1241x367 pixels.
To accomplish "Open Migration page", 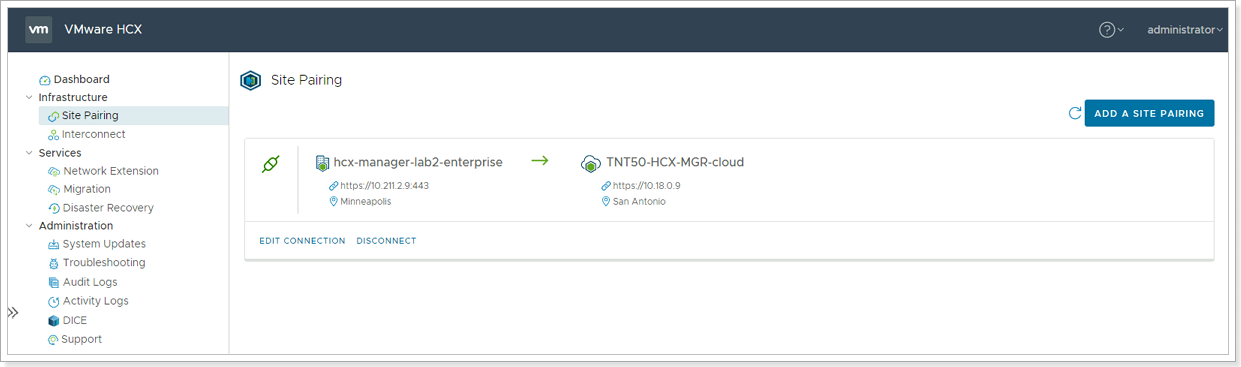I will (x=87, y=189).
